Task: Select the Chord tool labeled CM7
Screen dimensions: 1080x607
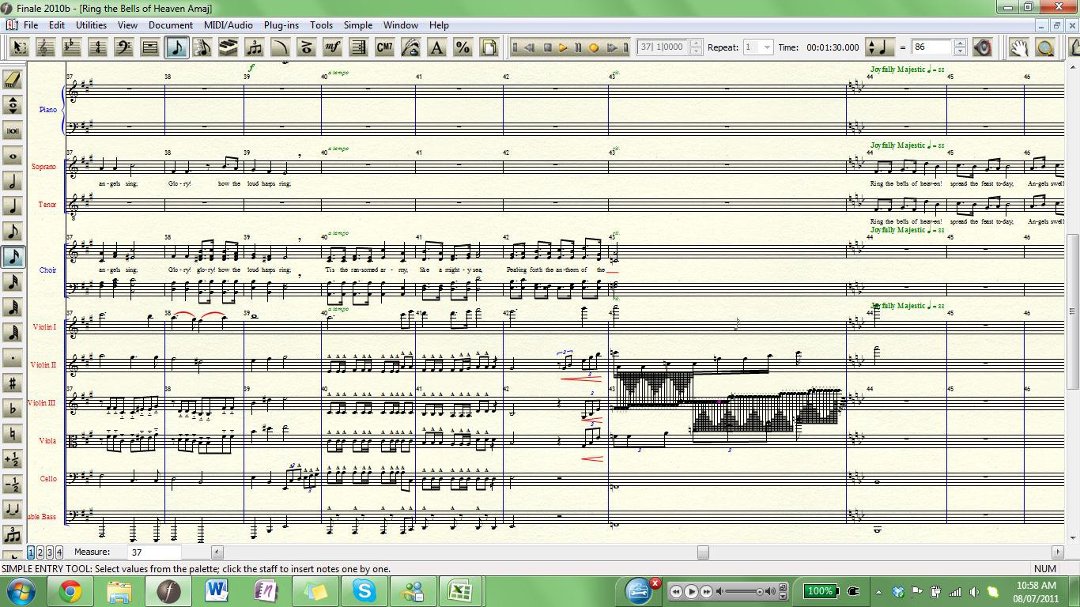Action: click(x=384, y=48)
